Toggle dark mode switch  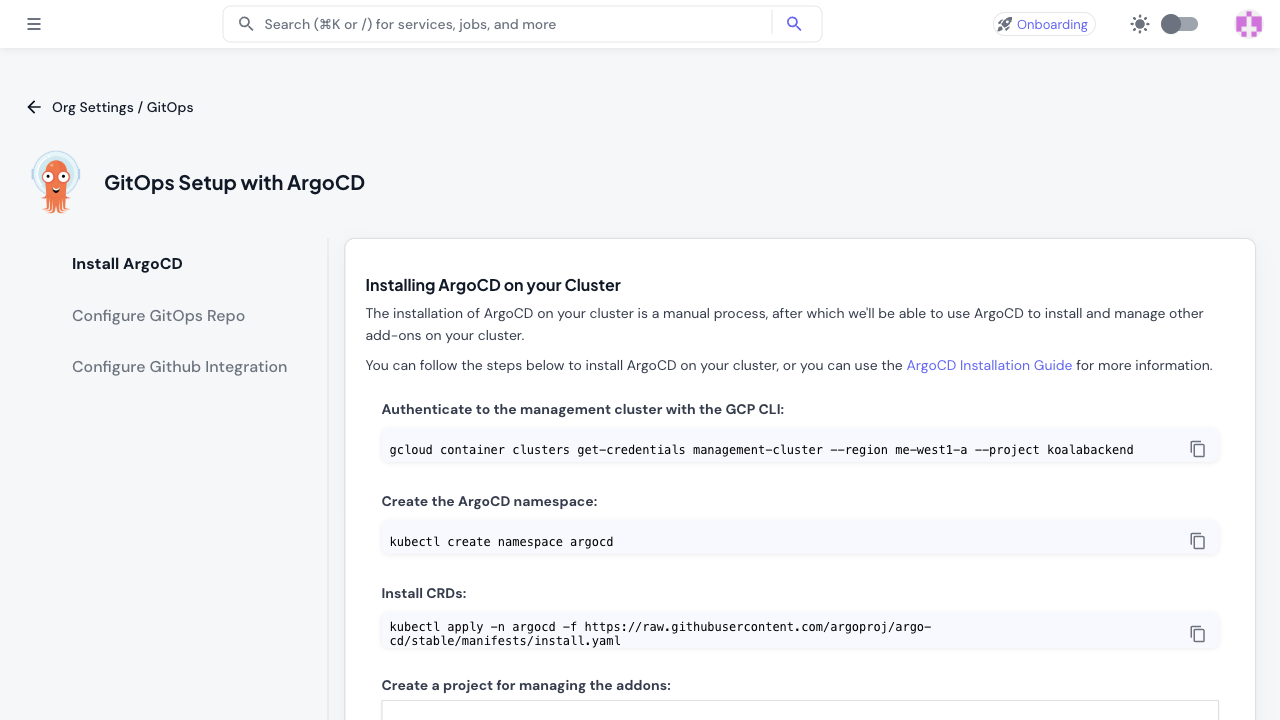click(1178, 23)
